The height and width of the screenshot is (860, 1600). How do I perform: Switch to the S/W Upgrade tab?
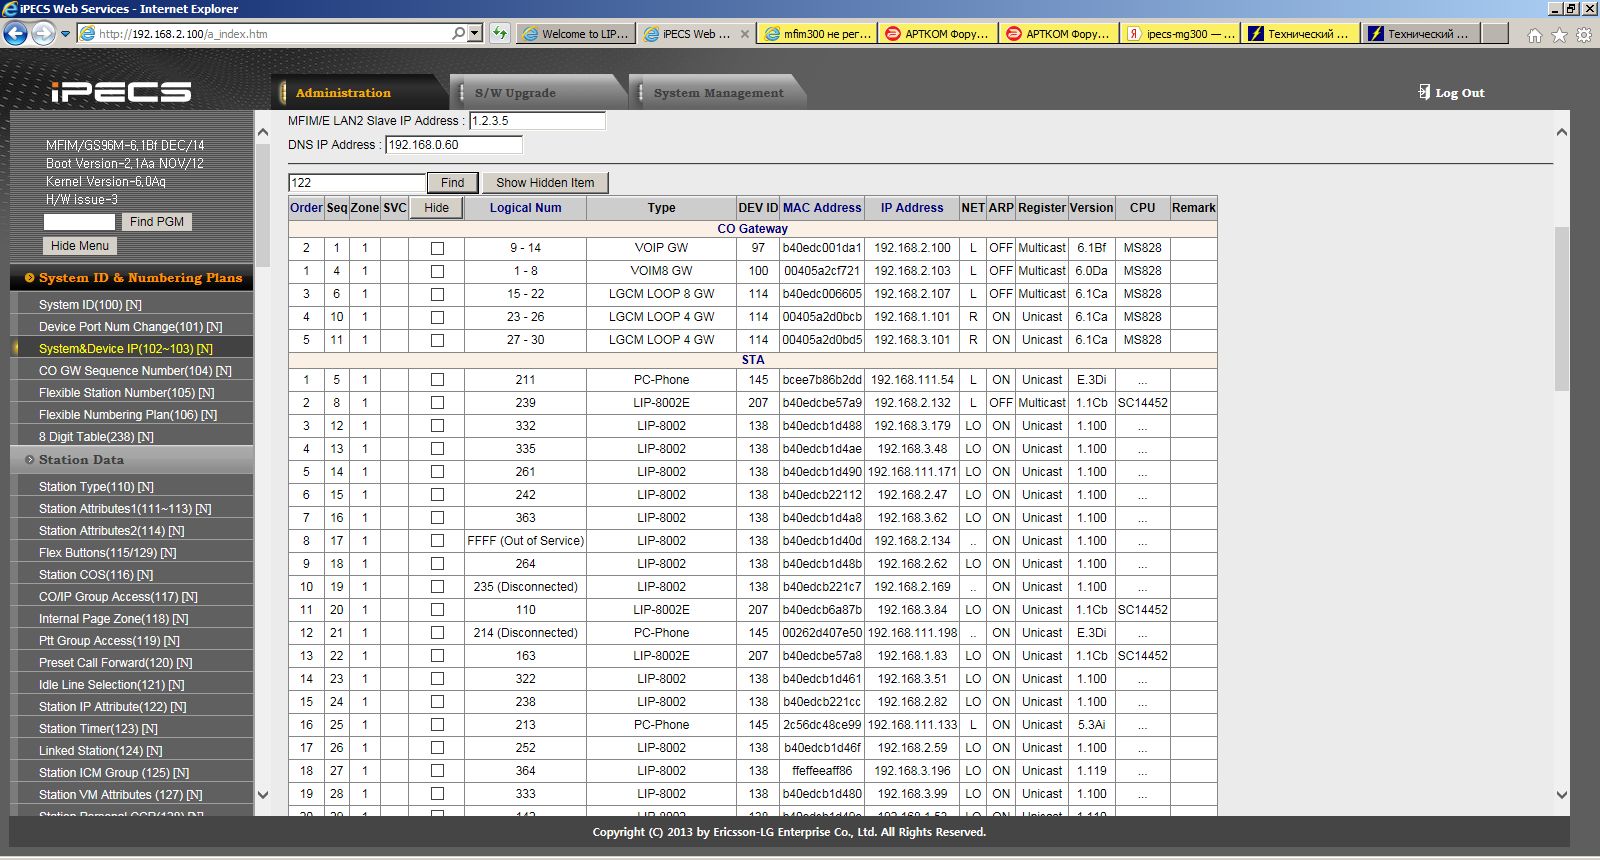coord(515,93)
